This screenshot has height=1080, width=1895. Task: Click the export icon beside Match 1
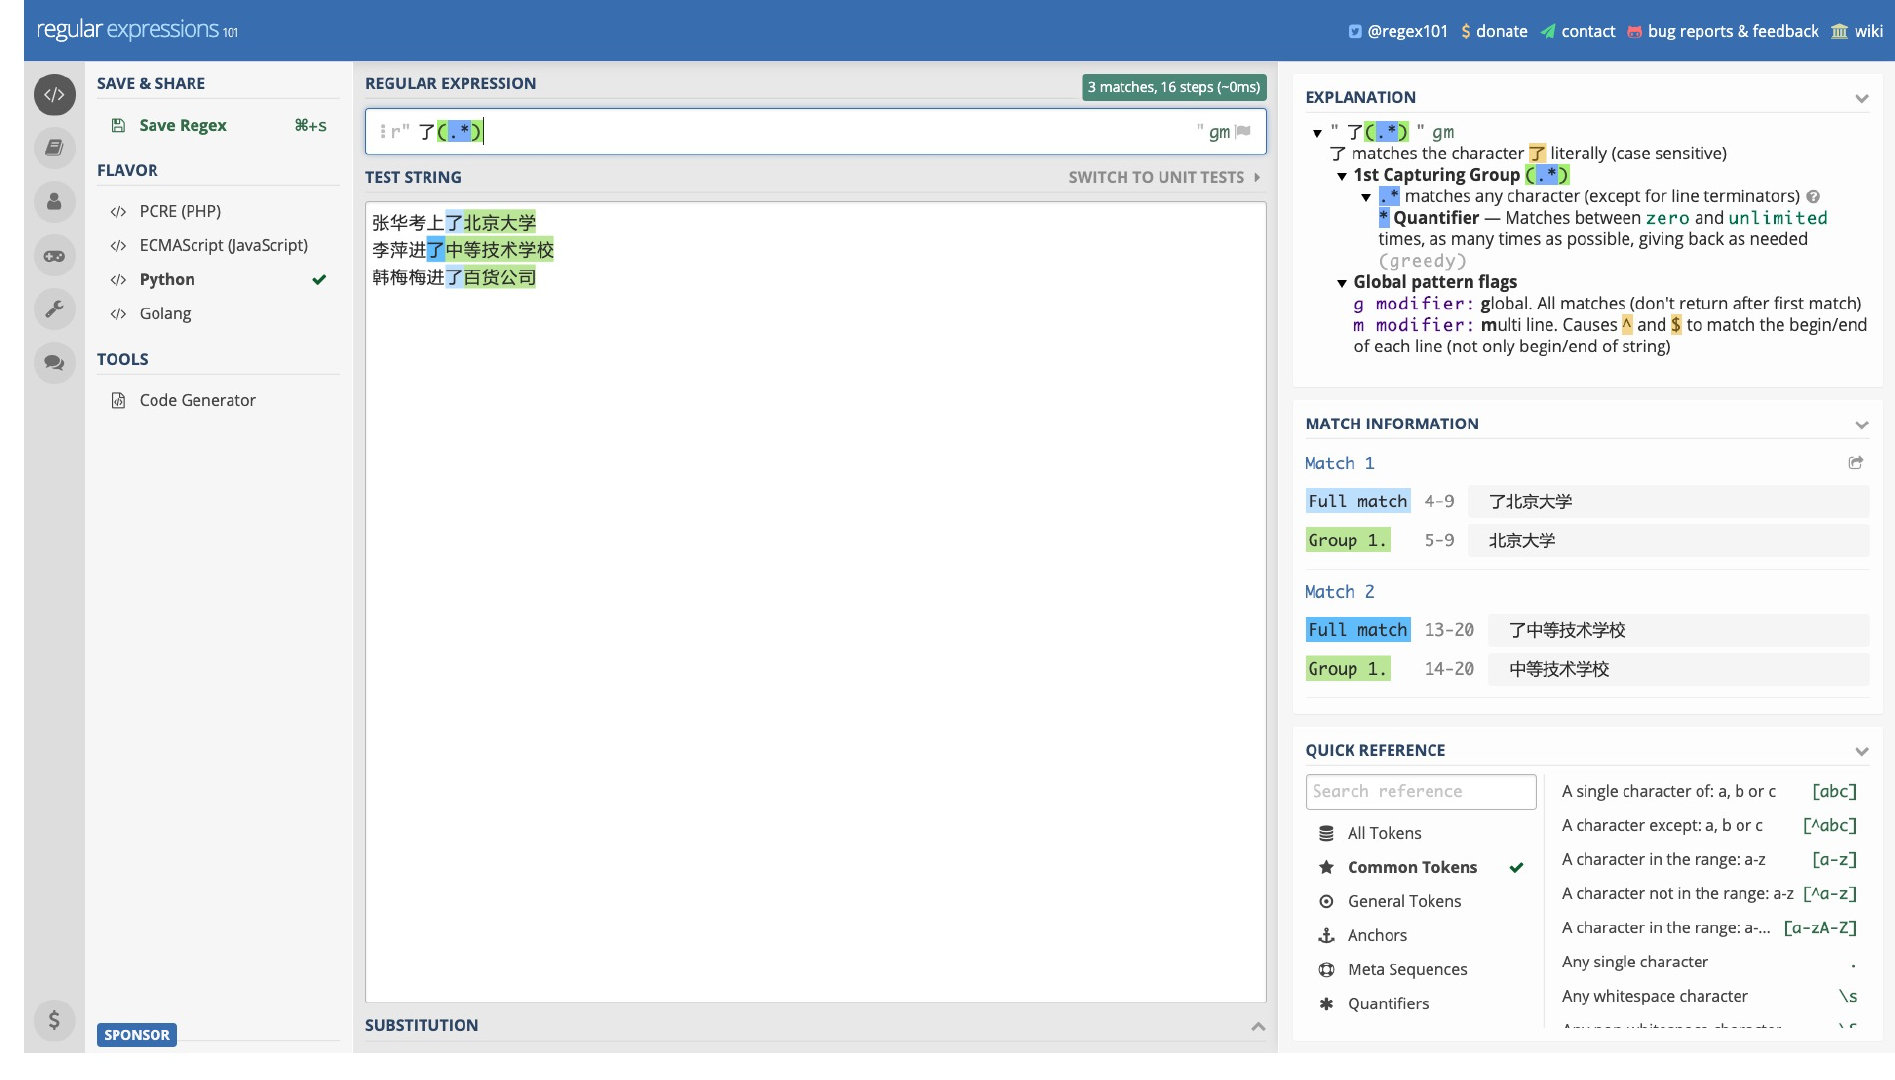click(x=1856, y=463)
